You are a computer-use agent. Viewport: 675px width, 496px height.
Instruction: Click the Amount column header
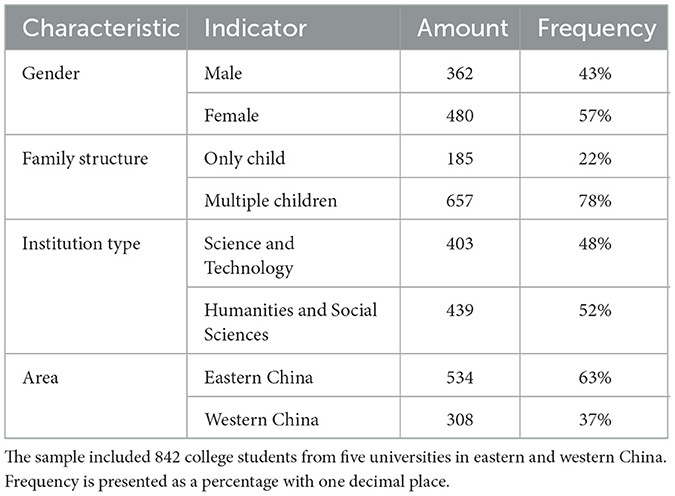pyautogui.click(x=464, y=28)
